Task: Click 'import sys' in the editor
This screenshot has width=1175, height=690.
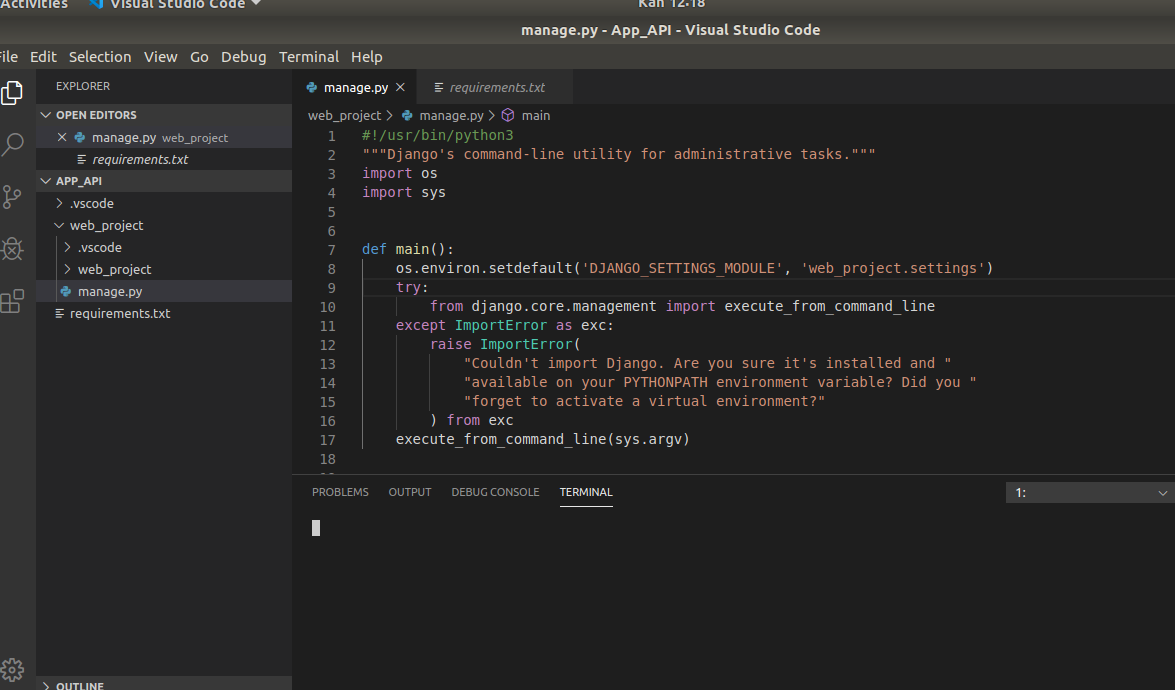Action: 404,192
